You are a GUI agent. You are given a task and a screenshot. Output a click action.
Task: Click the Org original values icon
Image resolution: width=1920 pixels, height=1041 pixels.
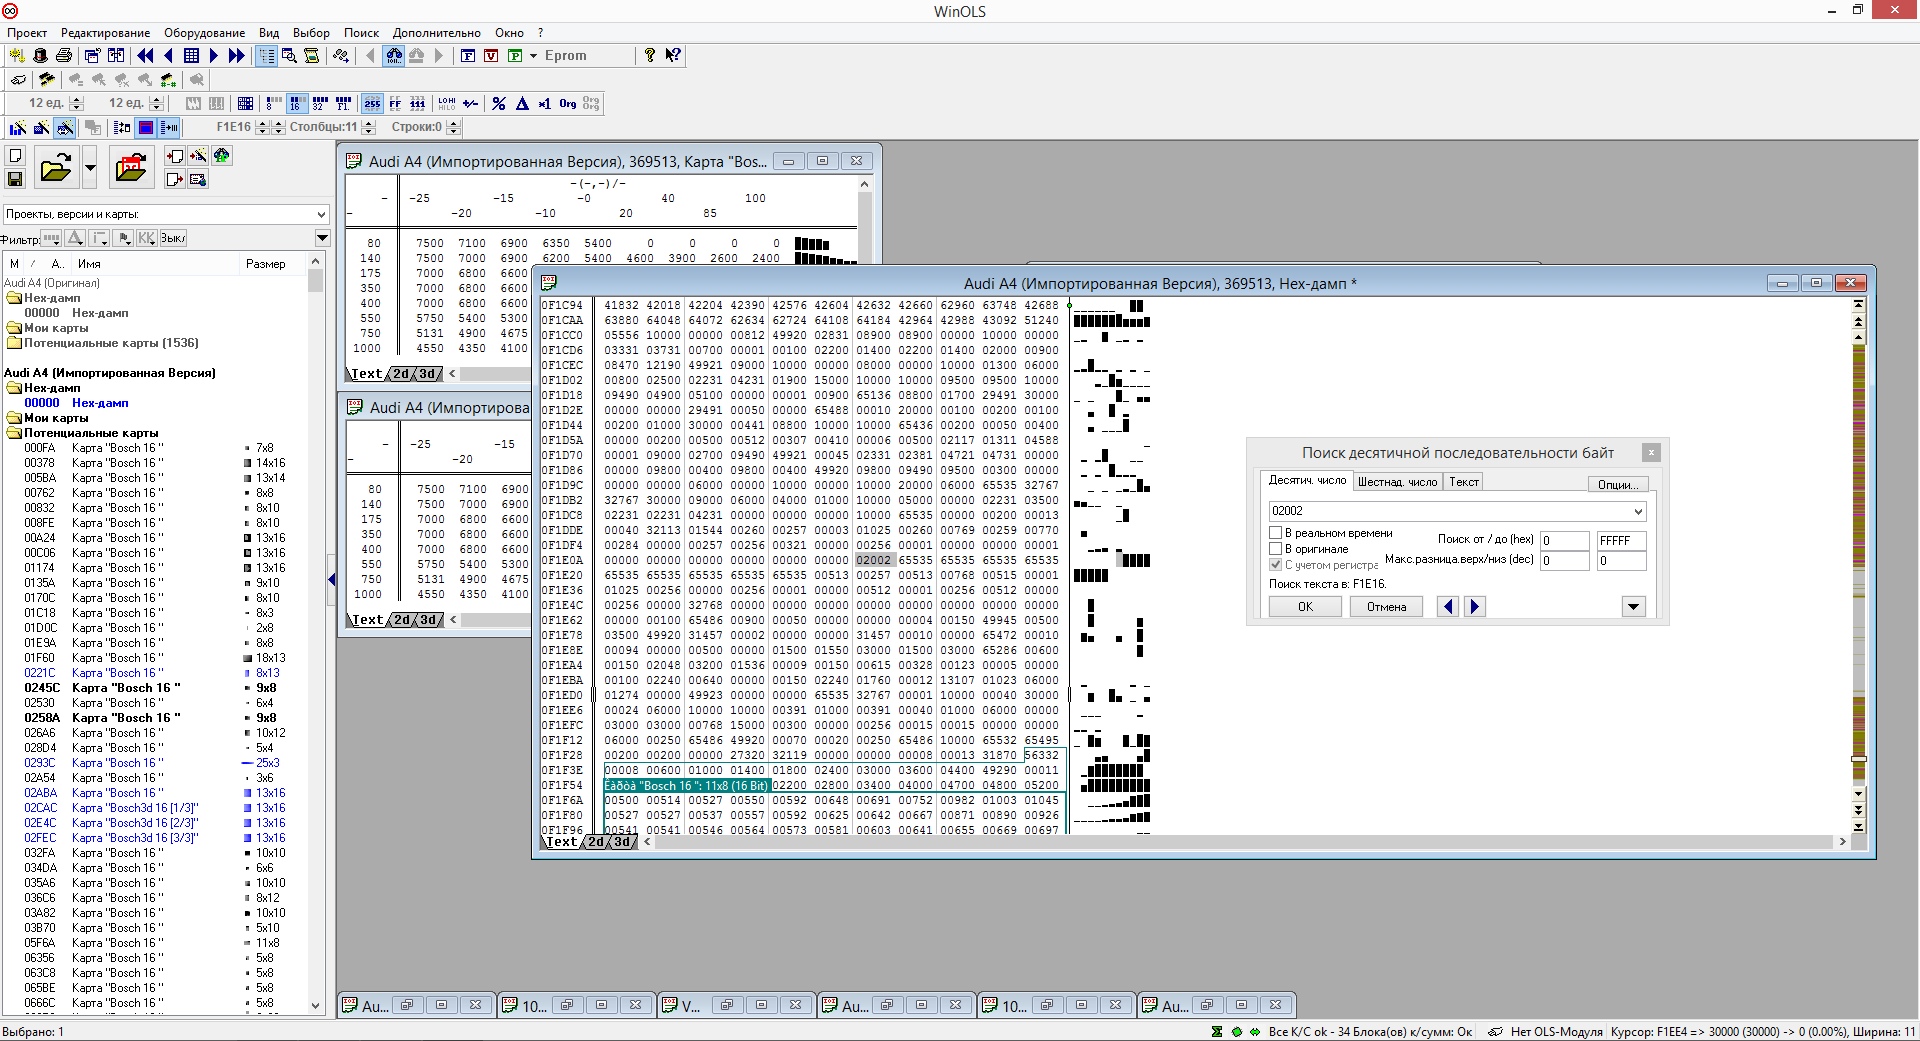pos(568,103)
